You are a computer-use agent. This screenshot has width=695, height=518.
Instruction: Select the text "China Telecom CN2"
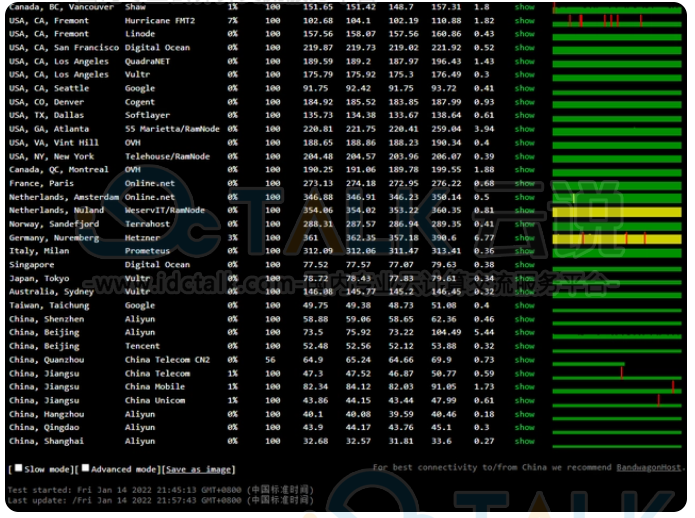[167, 360]
